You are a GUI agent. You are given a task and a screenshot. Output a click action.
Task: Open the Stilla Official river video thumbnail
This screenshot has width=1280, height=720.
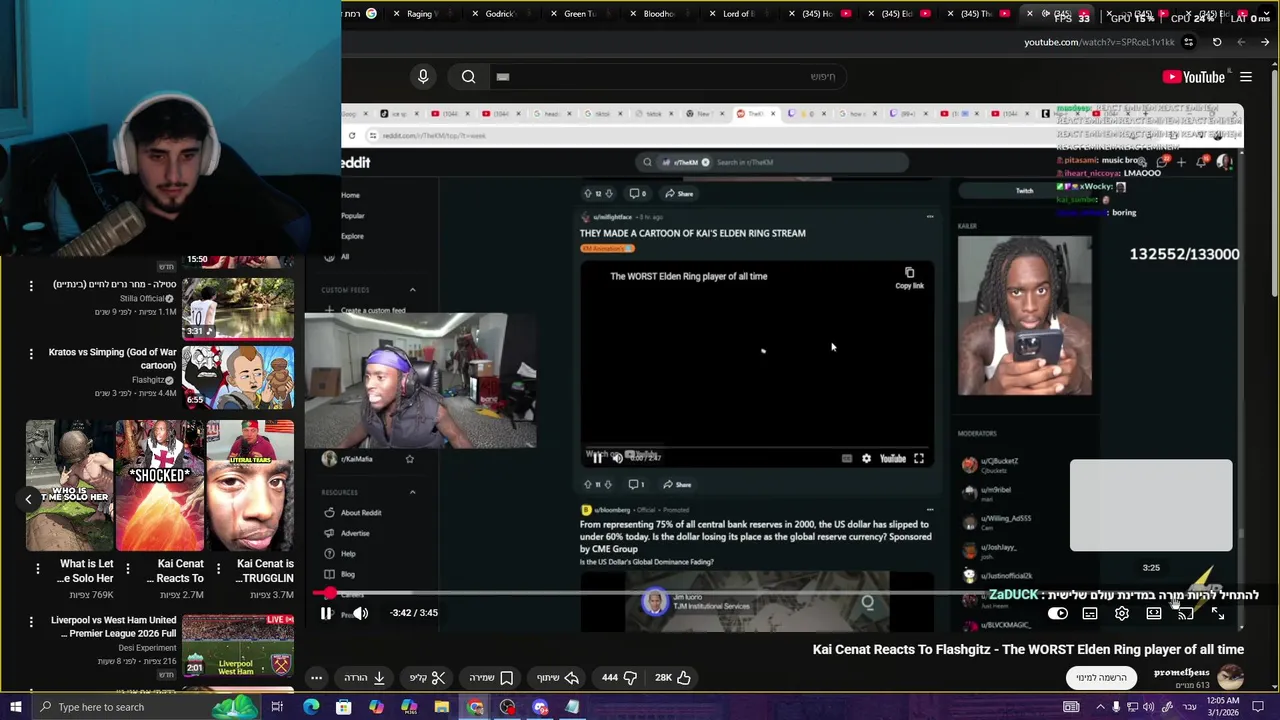click(x=238, y=309)
